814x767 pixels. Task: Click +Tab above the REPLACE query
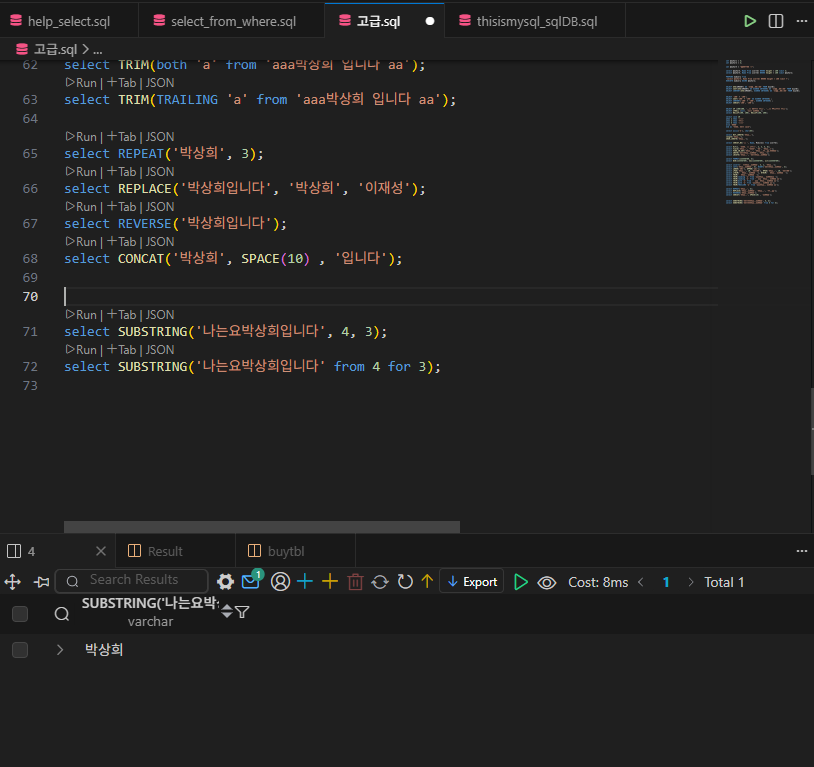click(121, 171)
